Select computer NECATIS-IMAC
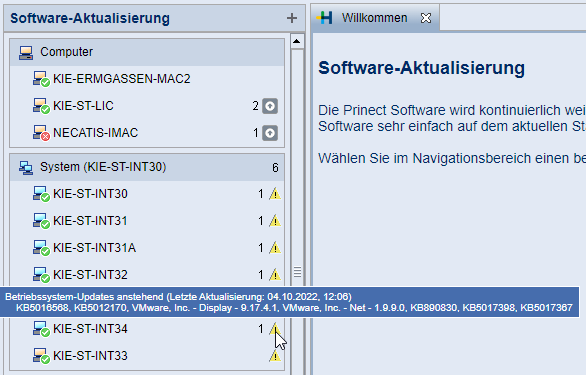 point(147,133)
